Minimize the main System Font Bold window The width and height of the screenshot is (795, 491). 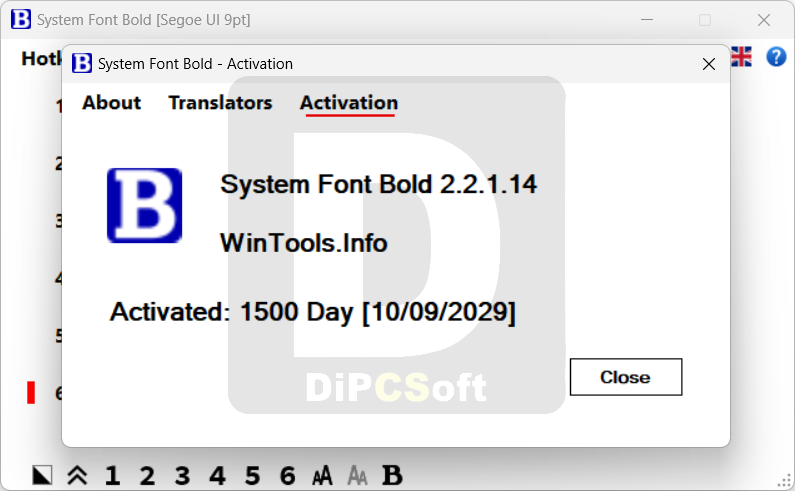(x=646, y=20)
